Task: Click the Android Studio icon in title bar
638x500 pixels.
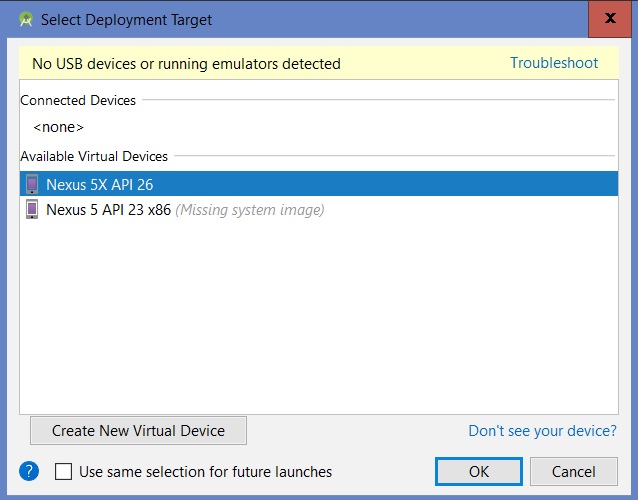Action: tap(26, 19)
